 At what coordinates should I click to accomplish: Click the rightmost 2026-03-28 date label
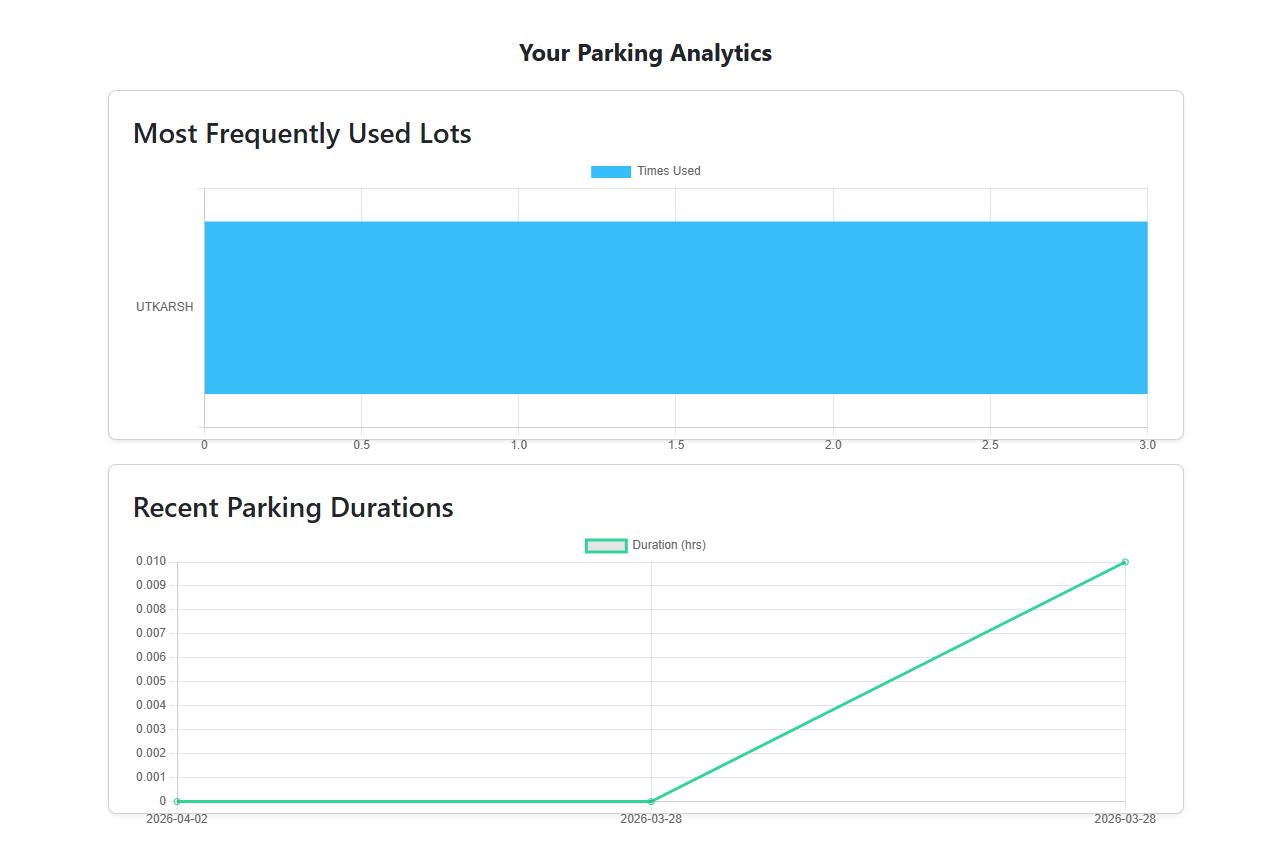click(1124, 819)
